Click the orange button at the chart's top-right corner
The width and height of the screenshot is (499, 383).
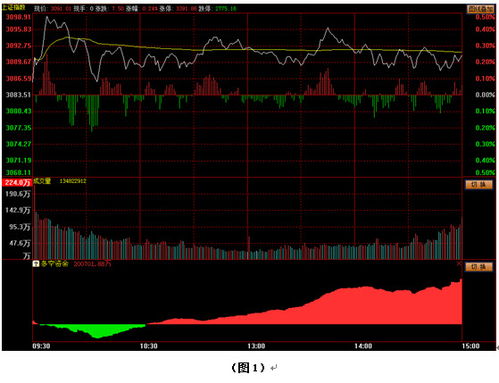click(480, 9)
